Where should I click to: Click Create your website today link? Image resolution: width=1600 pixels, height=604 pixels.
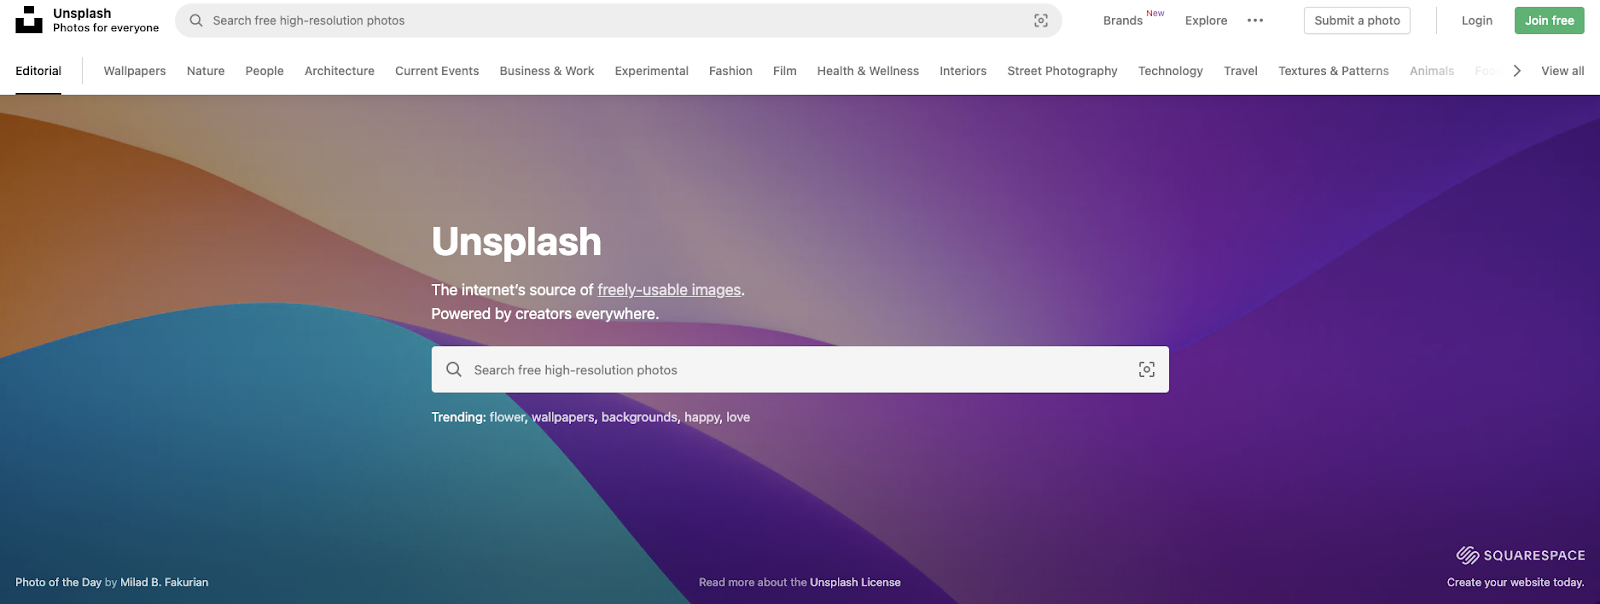[x=1515, y=582]
